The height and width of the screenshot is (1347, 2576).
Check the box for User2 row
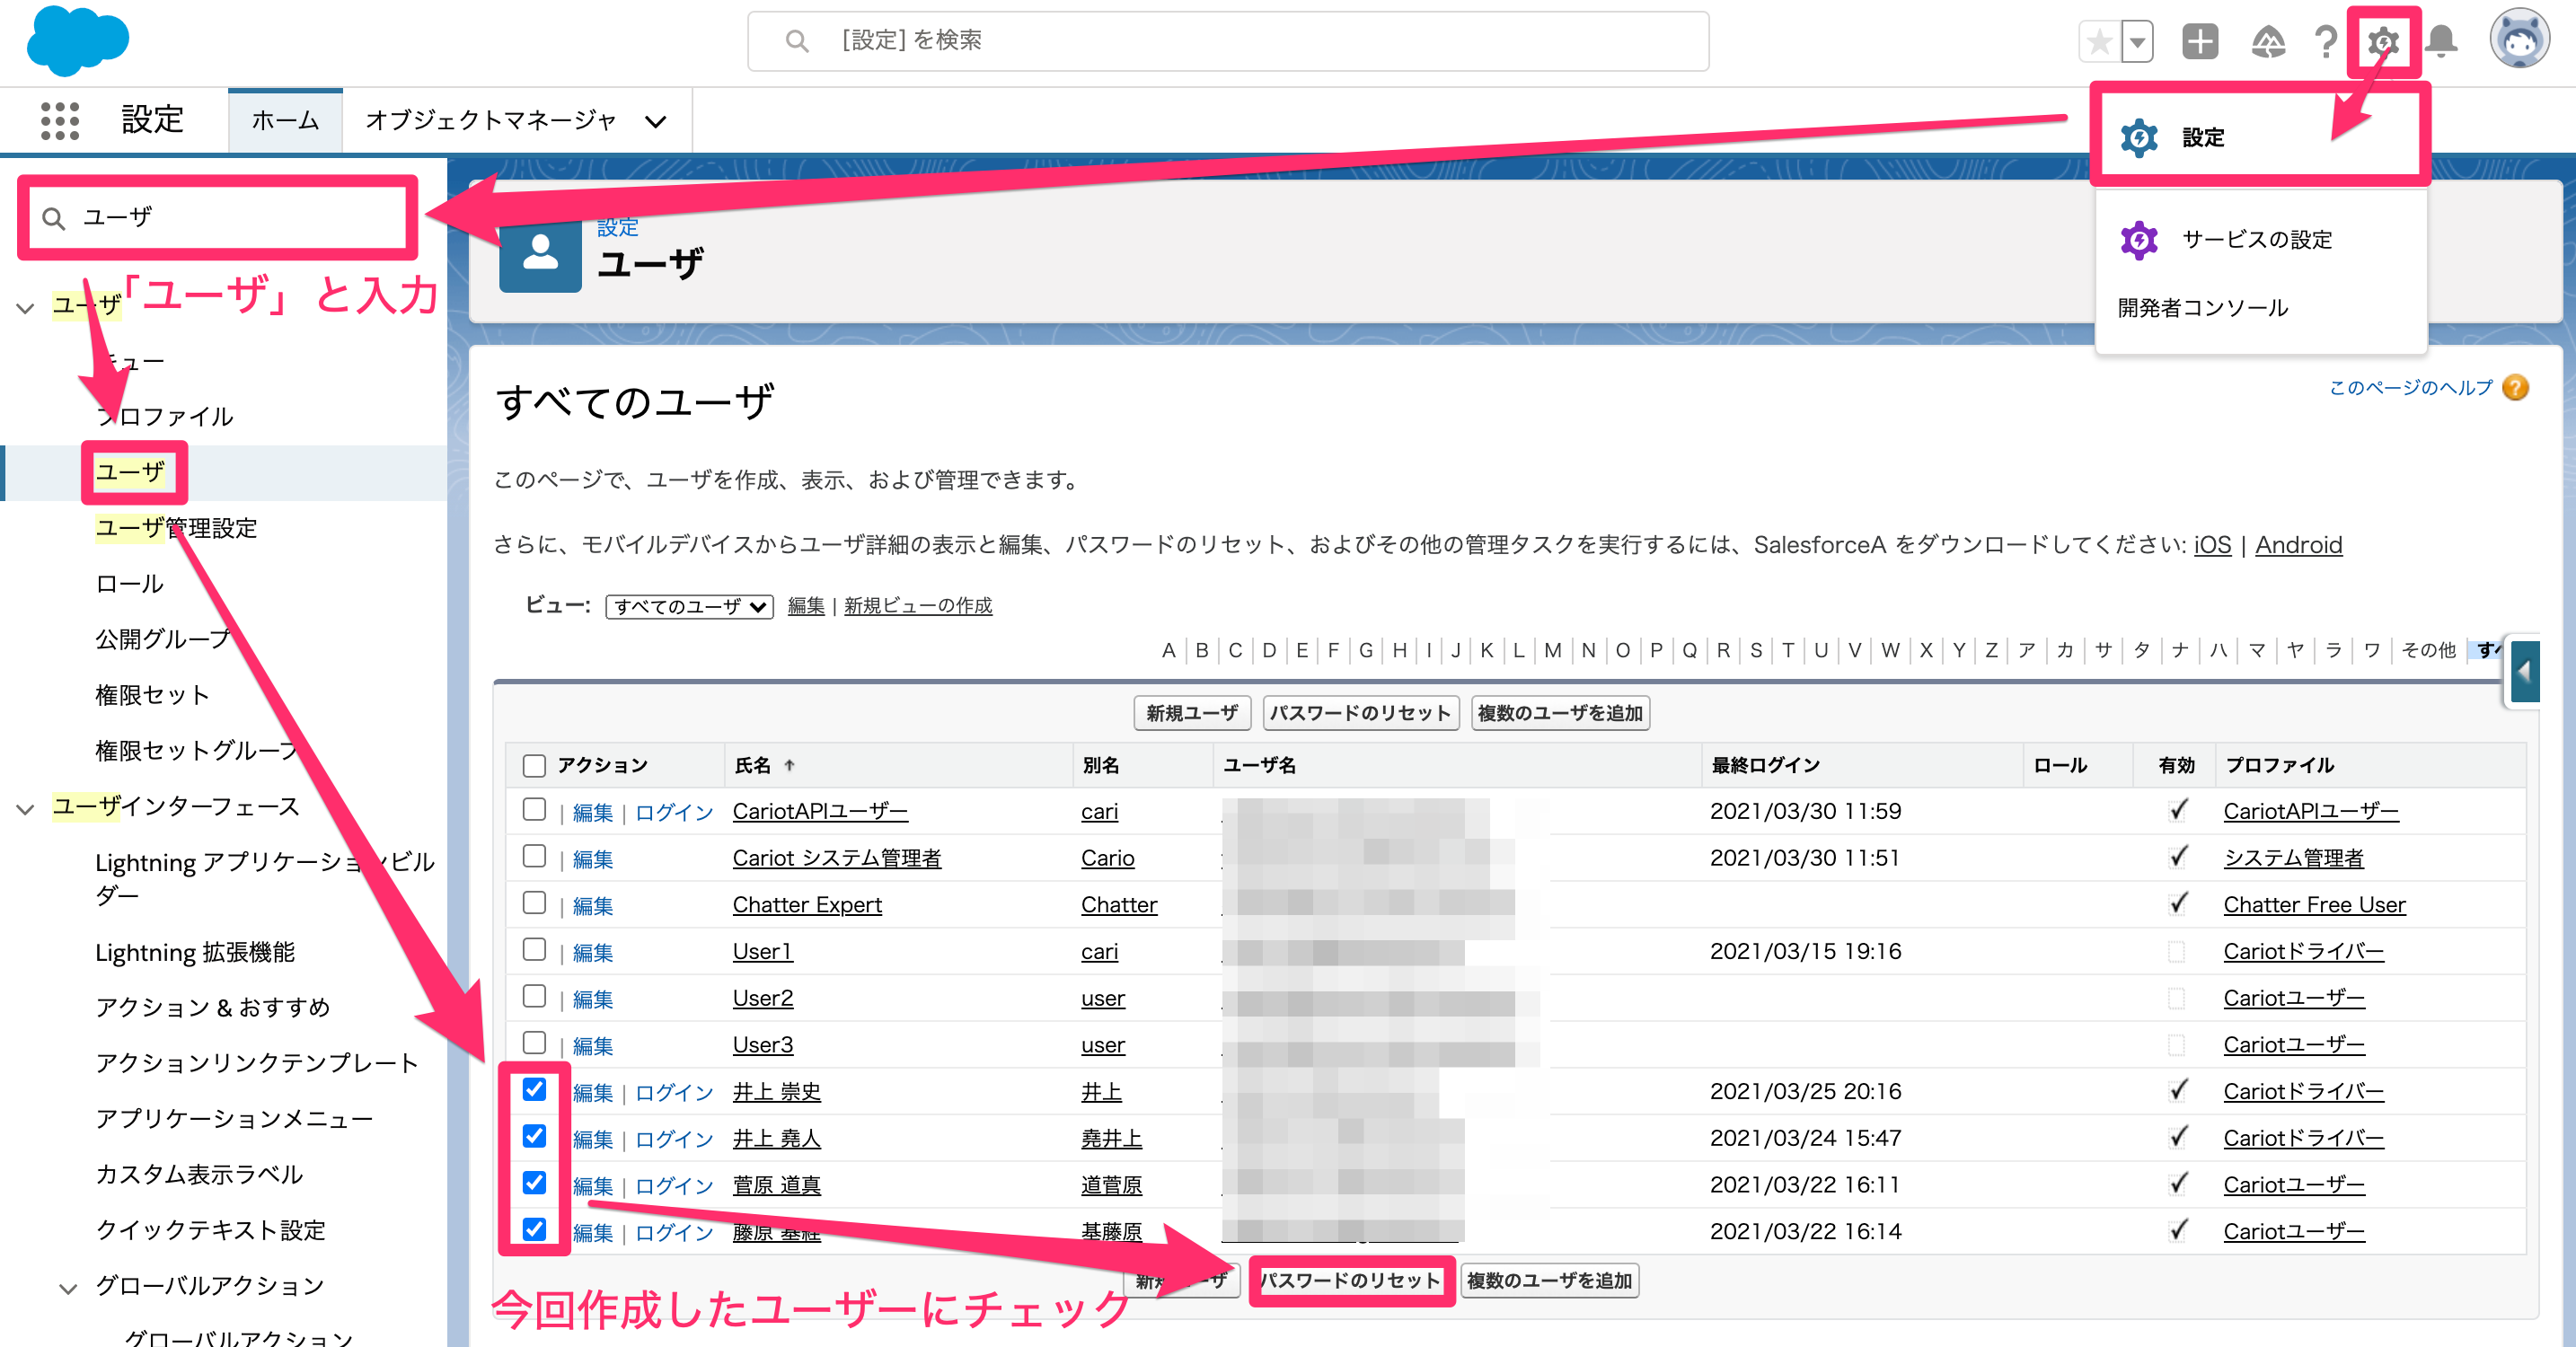(534, 996)
